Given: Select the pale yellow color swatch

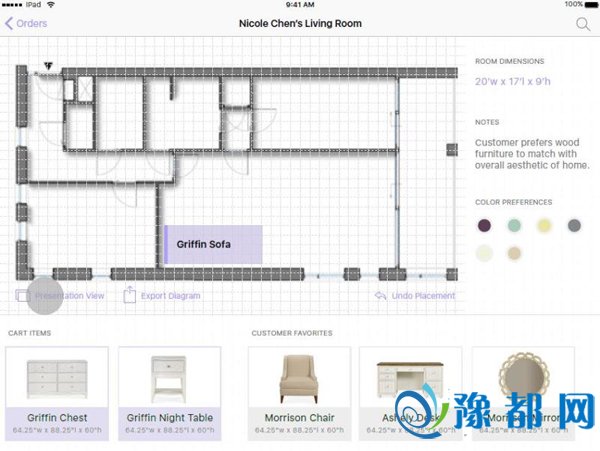Looking at the screenshot, I should point(544,226).
